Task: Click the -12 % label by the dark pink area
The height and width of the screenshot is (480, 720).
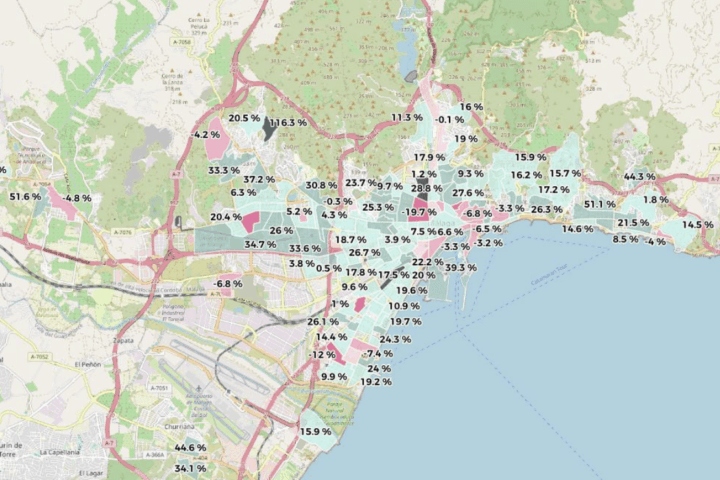Action: [323, 355]
